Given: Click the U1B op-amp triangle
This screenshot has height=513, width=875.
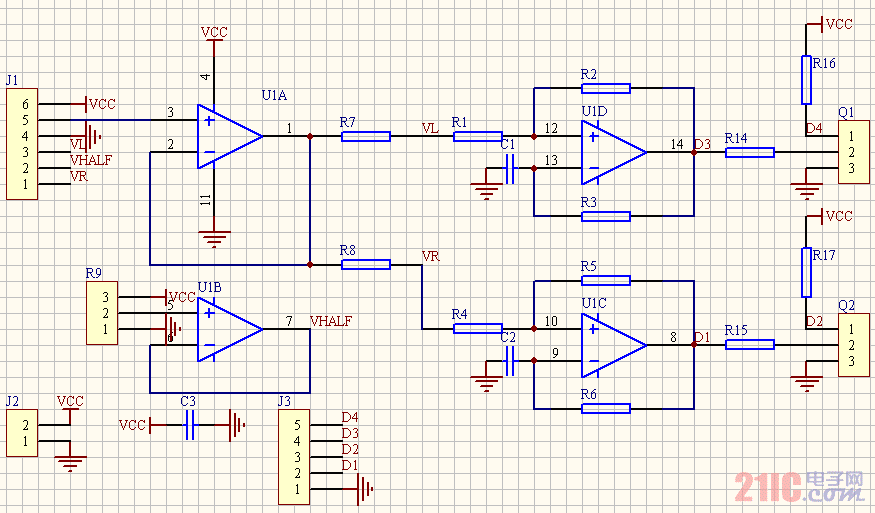Looking at the screenshot, I should 228,329.
